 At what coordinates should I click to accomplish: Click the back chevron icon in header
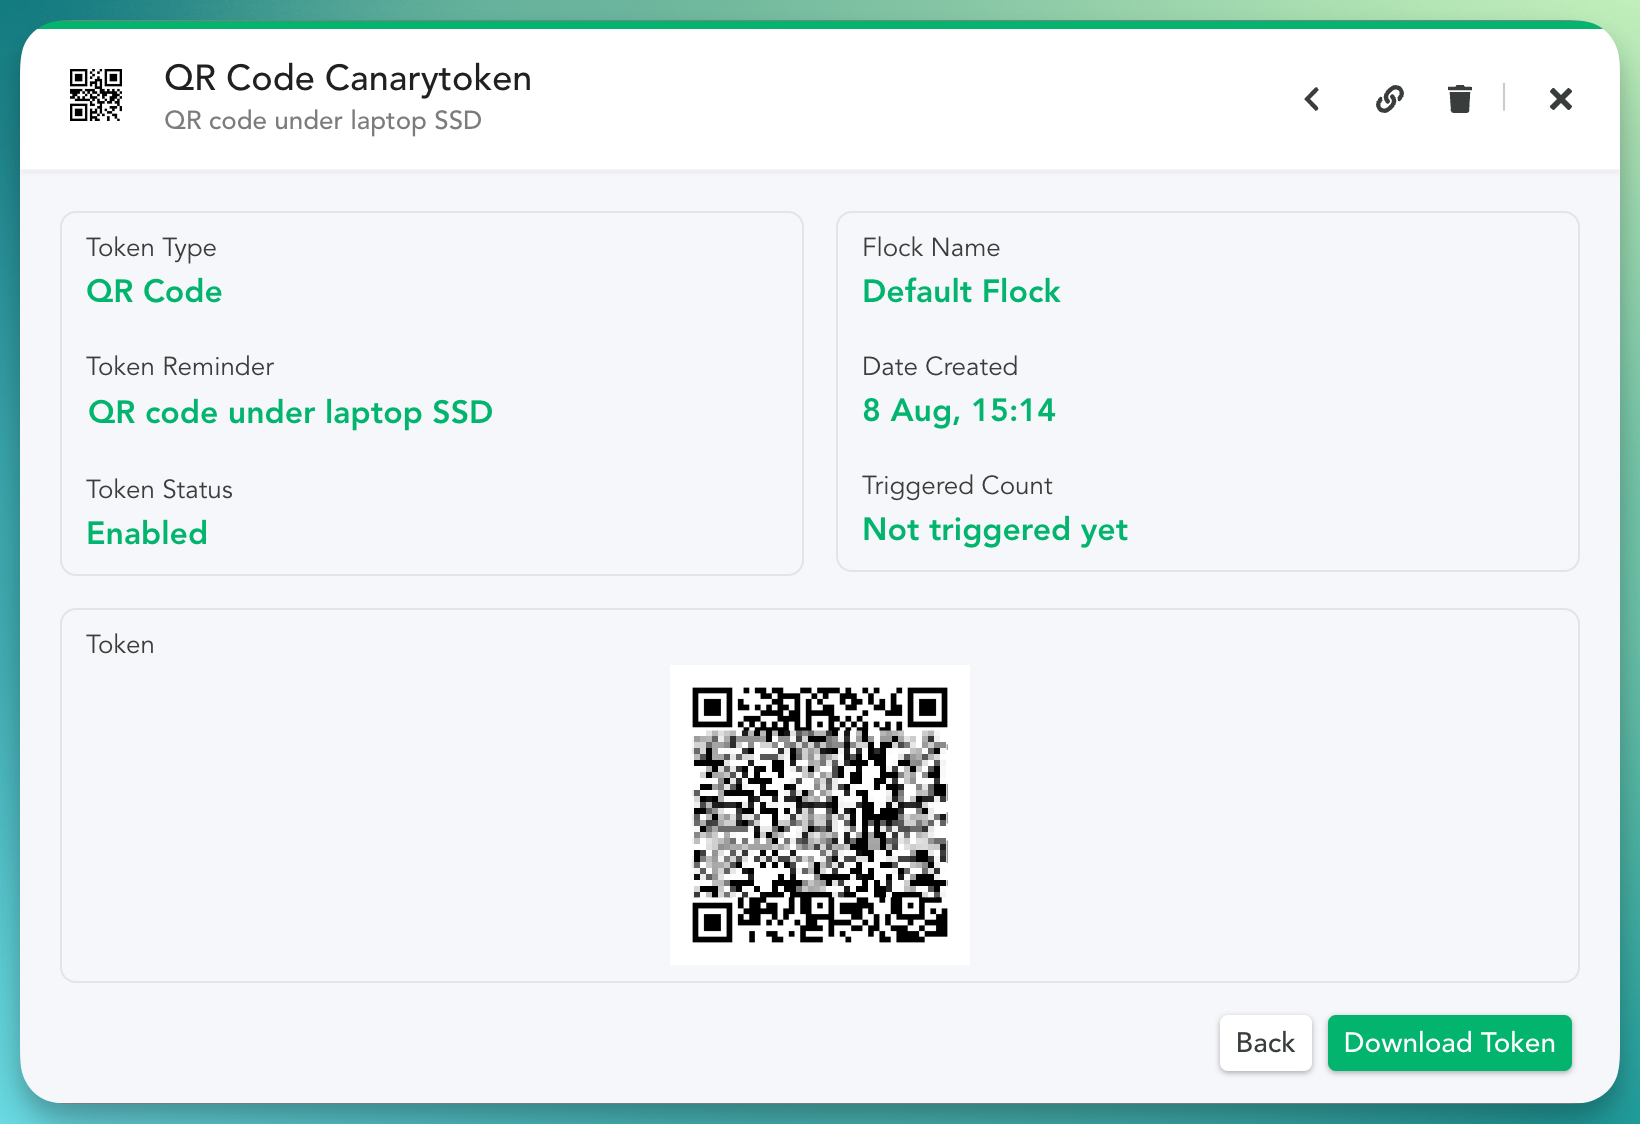click(x=1312, y=99)
